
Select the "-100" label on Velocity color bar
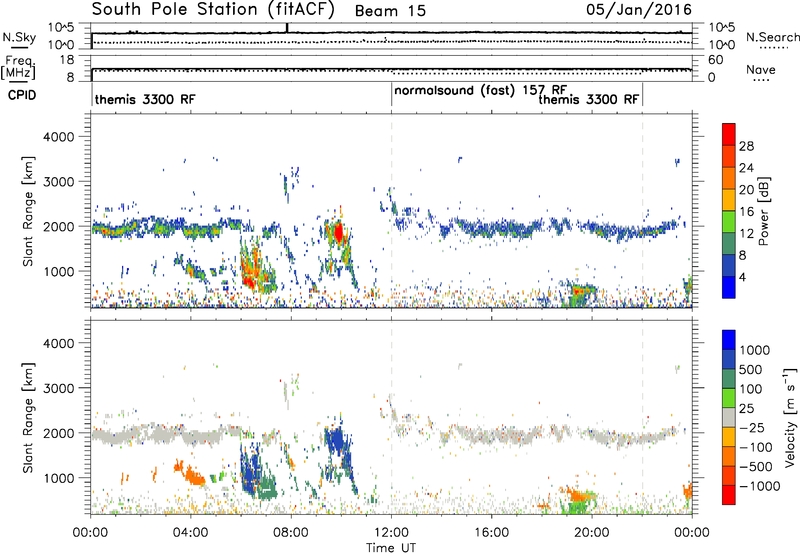[756, 447]
